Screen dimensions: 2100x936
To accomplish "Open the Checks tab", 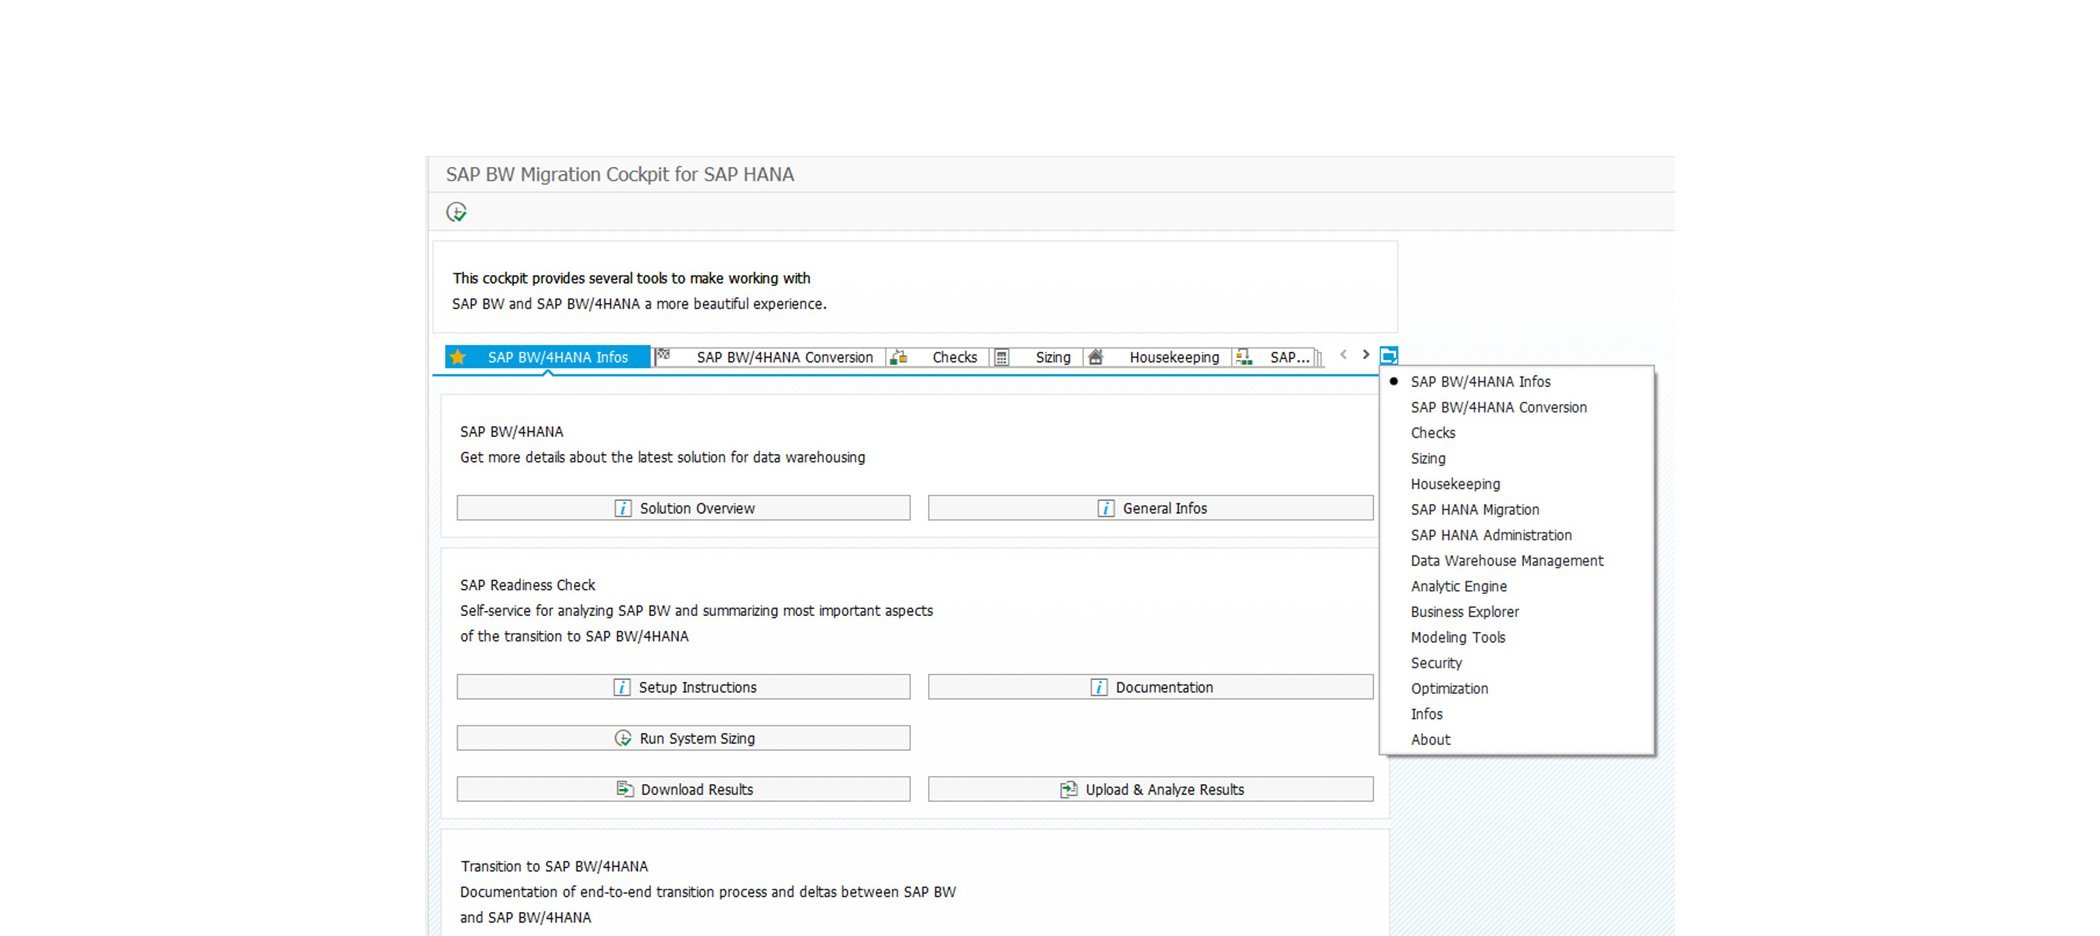I will [938, 357].
